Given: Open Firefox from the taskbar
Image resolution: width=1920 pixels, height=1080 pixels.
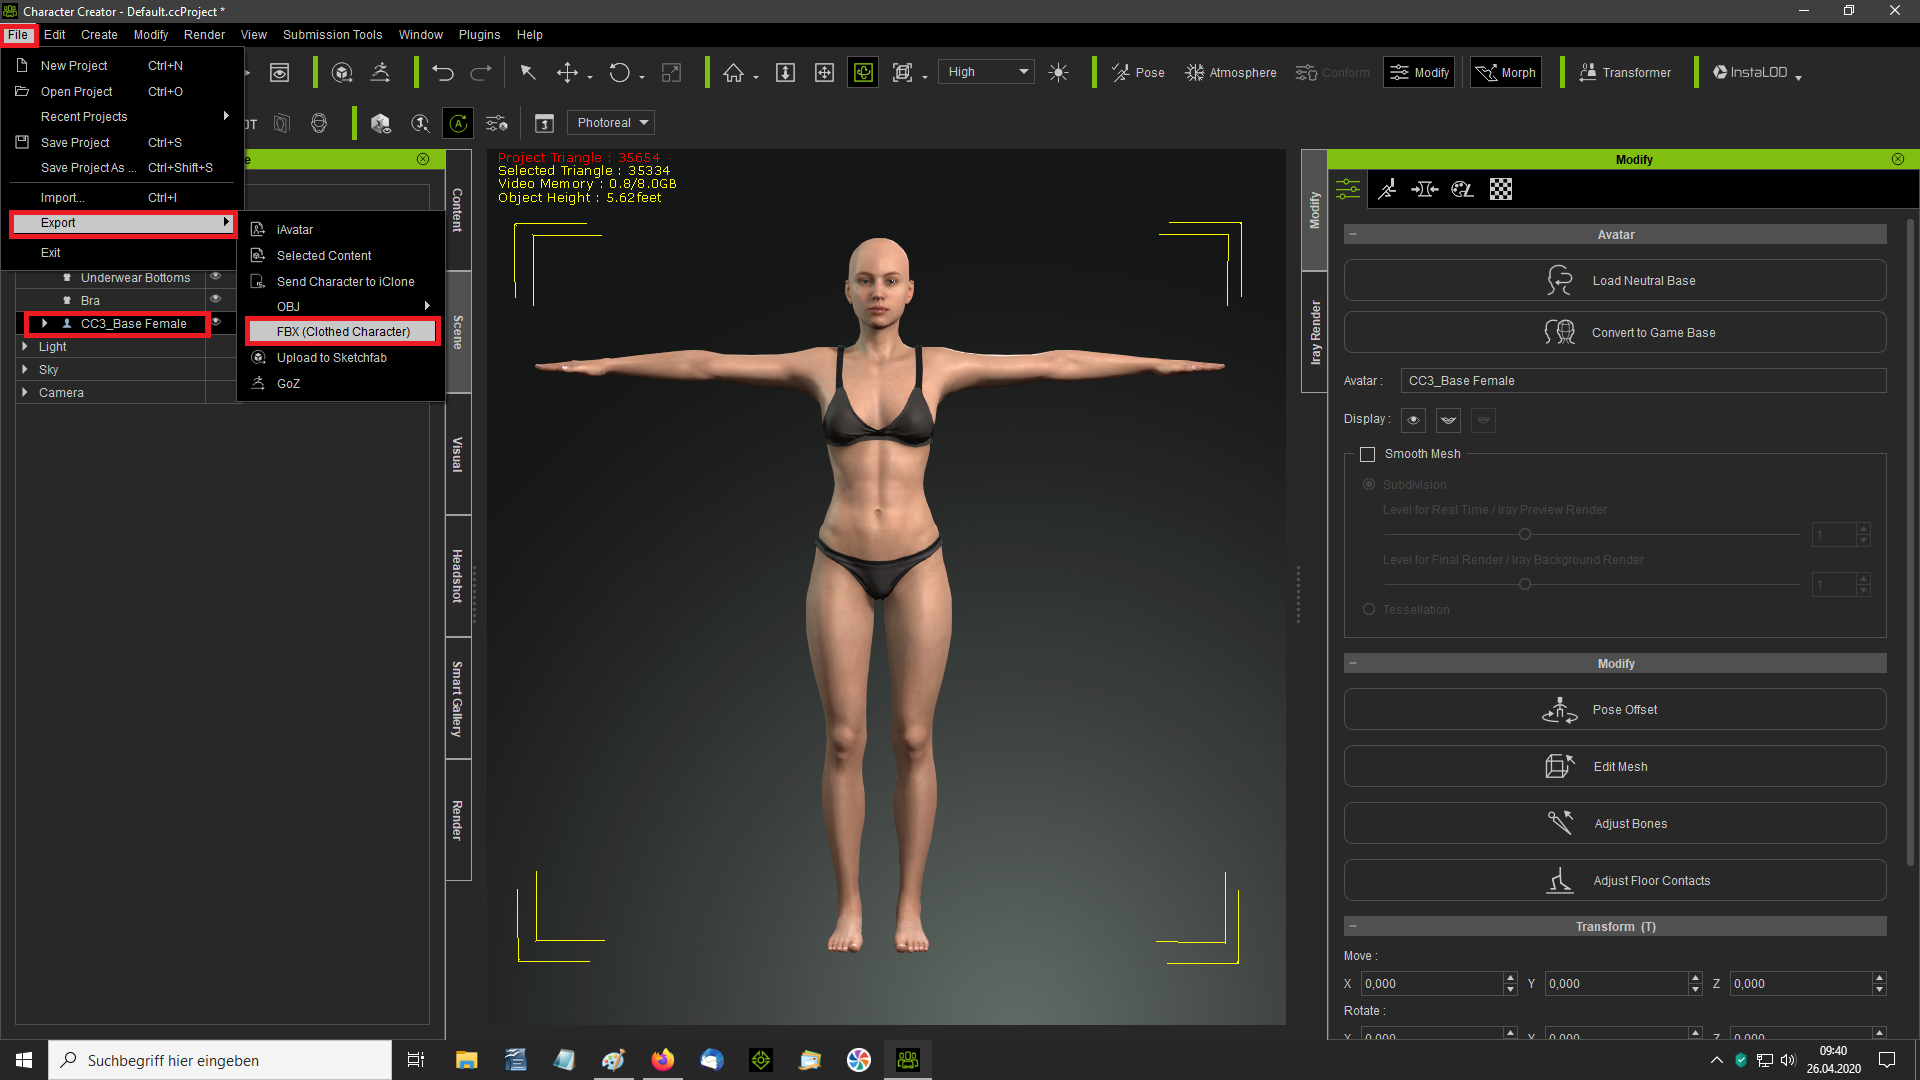Looking at the screenshot, I should (662, 1060).
